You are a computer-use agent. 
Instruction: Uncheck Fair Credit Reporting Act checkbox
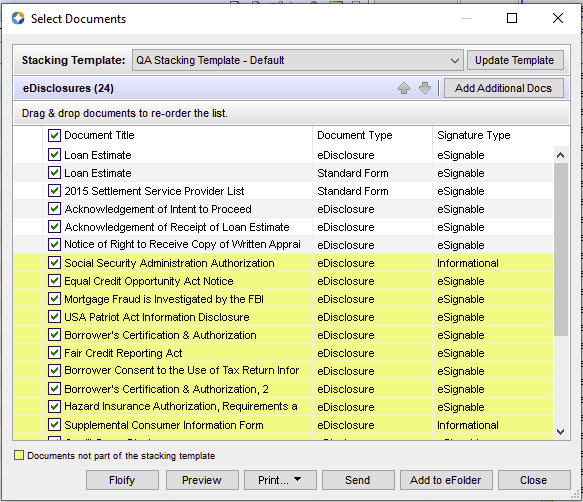[x=54, y=353]
